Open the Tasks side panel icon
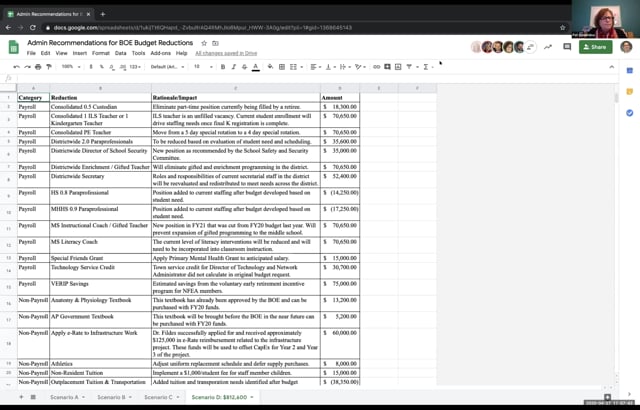The image size is (640, 410). point(629,113)
